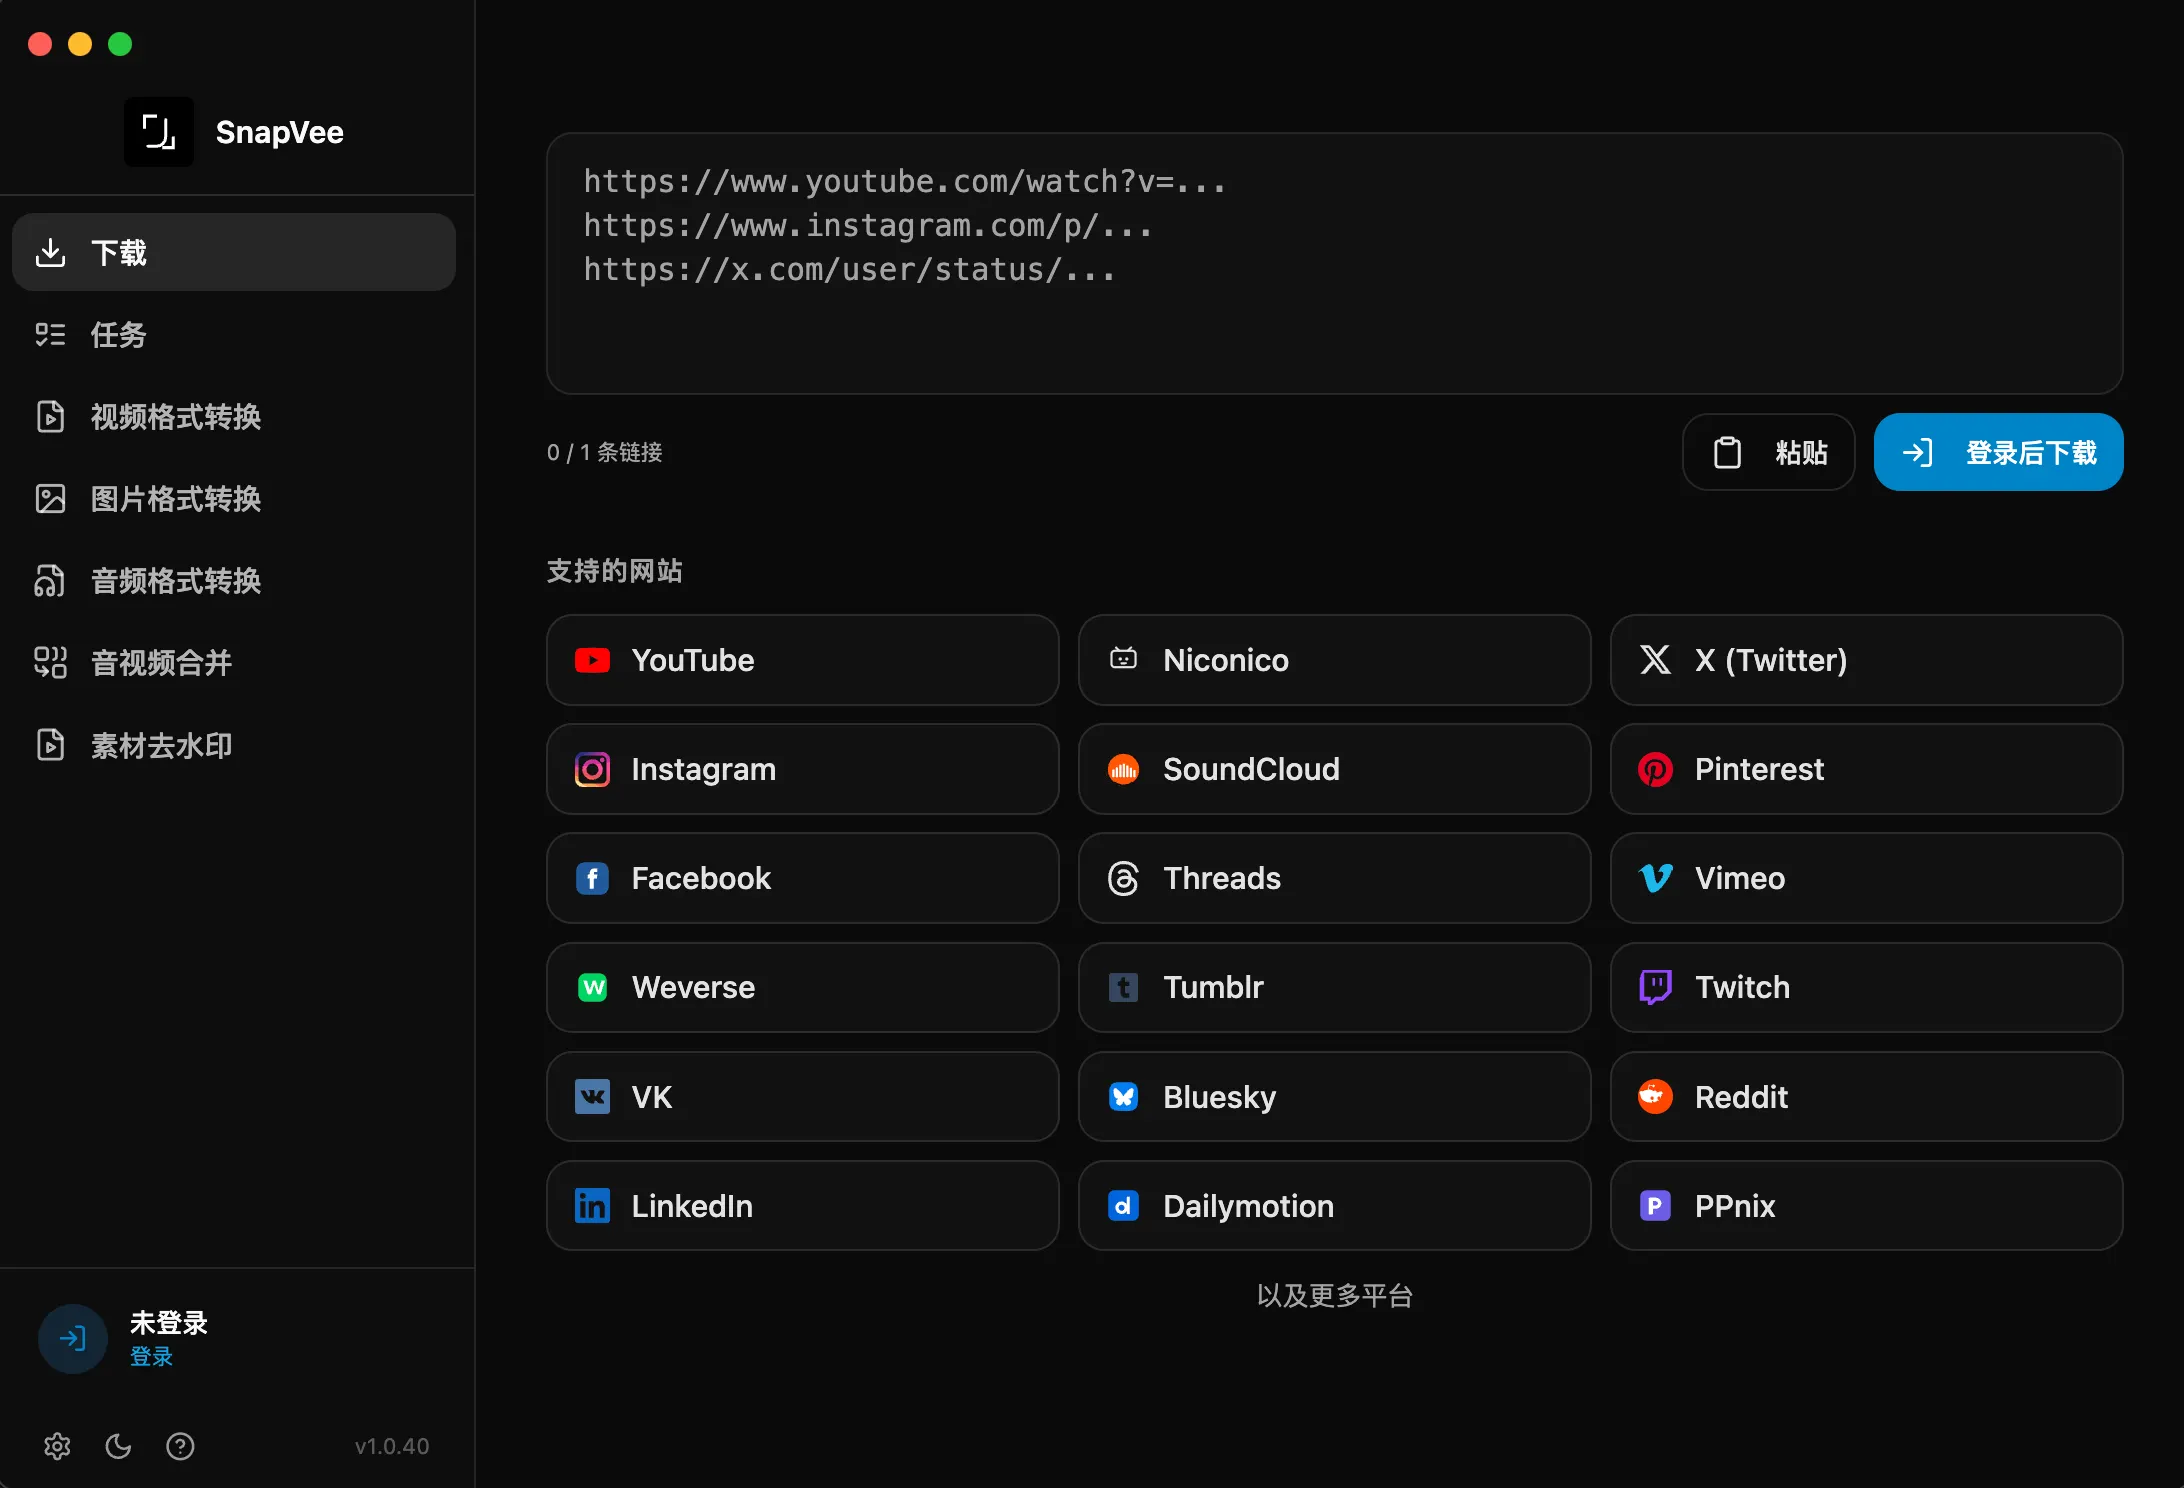Click the X (Twitter) logo icon
2184x1488 pixels.
pyautogui.click(x=1655, y=660)
